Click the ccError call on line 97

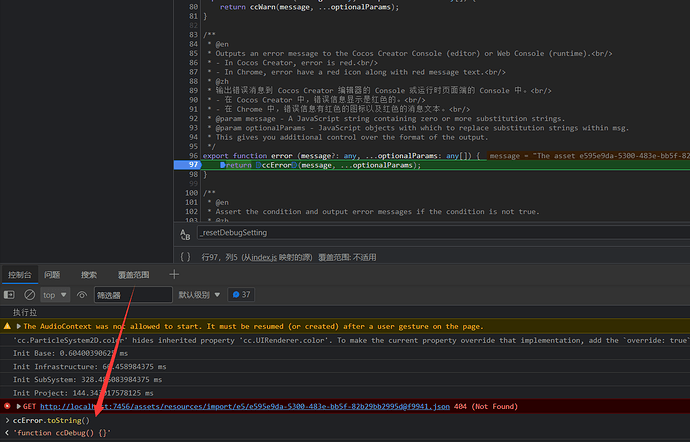click(277, 165)
